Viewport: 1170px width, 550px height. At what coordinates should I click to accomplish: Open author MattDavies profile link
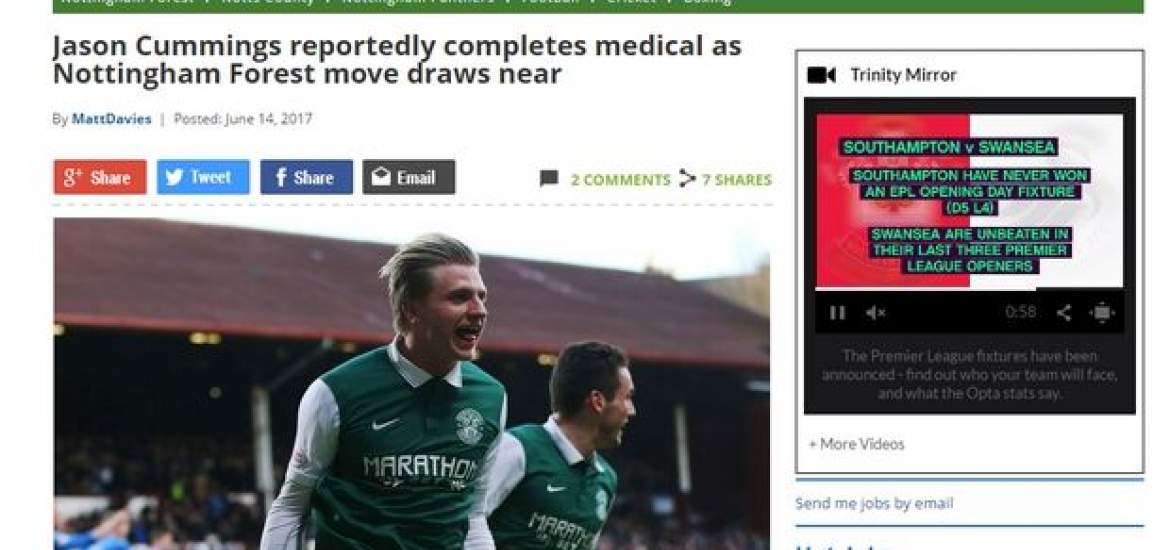coord(111,119)
